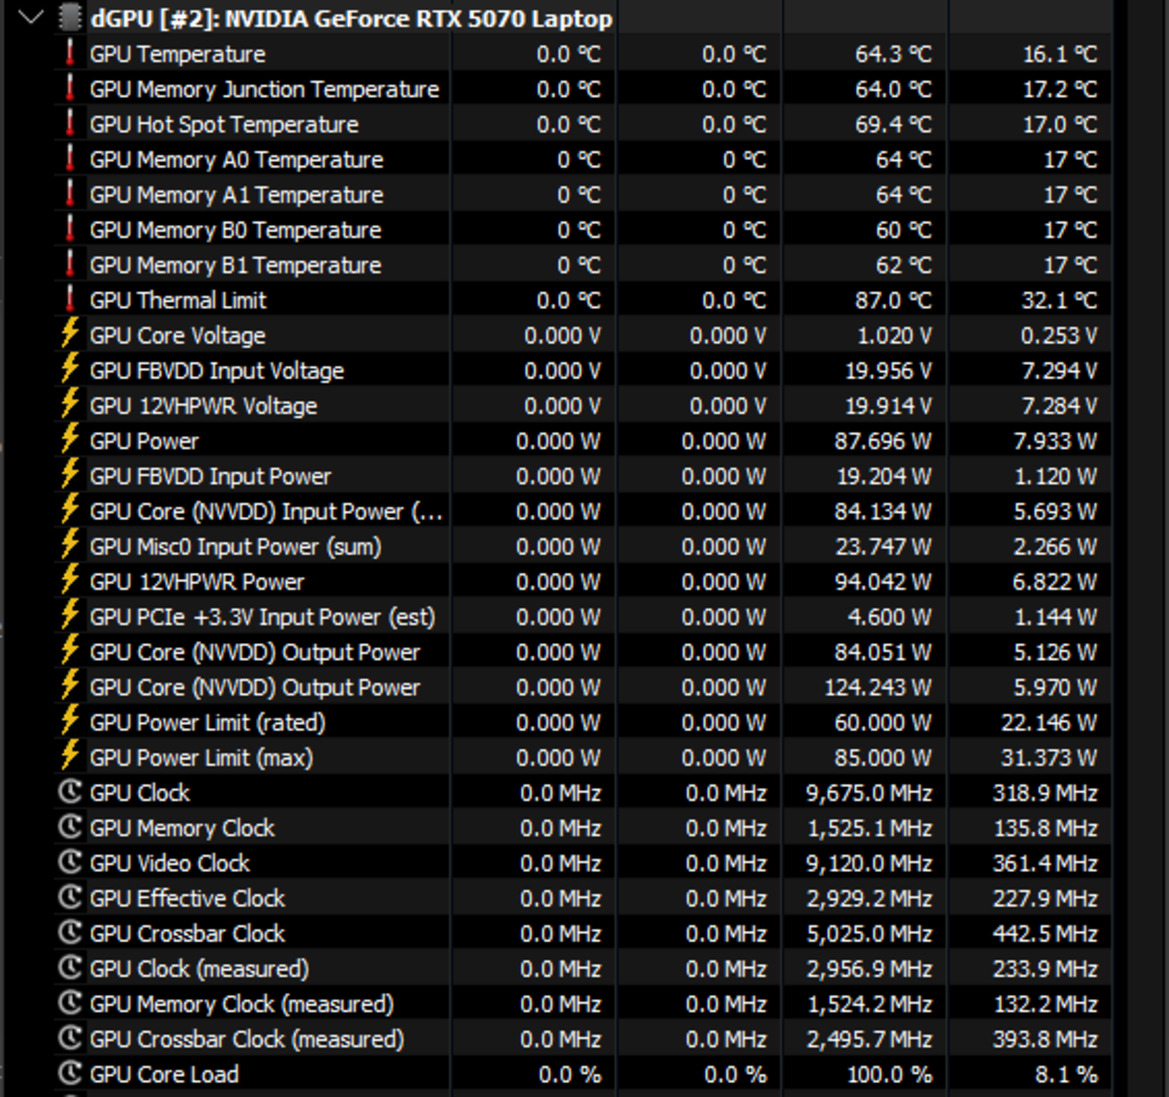The height and width of the screenshot is (1097, 1169).
Task: Select the 9,120.0 MHz GPU Video Clock value
Action: coord(869,864)
